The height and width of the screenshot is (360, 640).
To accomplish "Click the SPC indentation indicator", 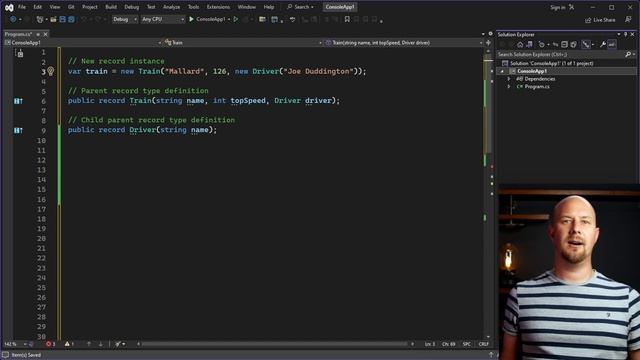I will tap(467, 344).
